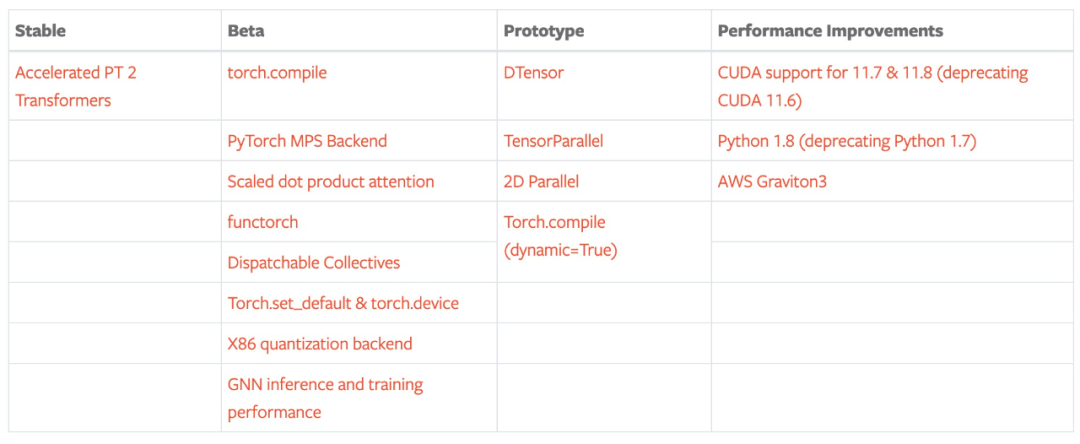Screen dimensions: 1080x444
Task: Open the X86 quantization backend link
Action: pyautogui.click(x=319, y=344)
